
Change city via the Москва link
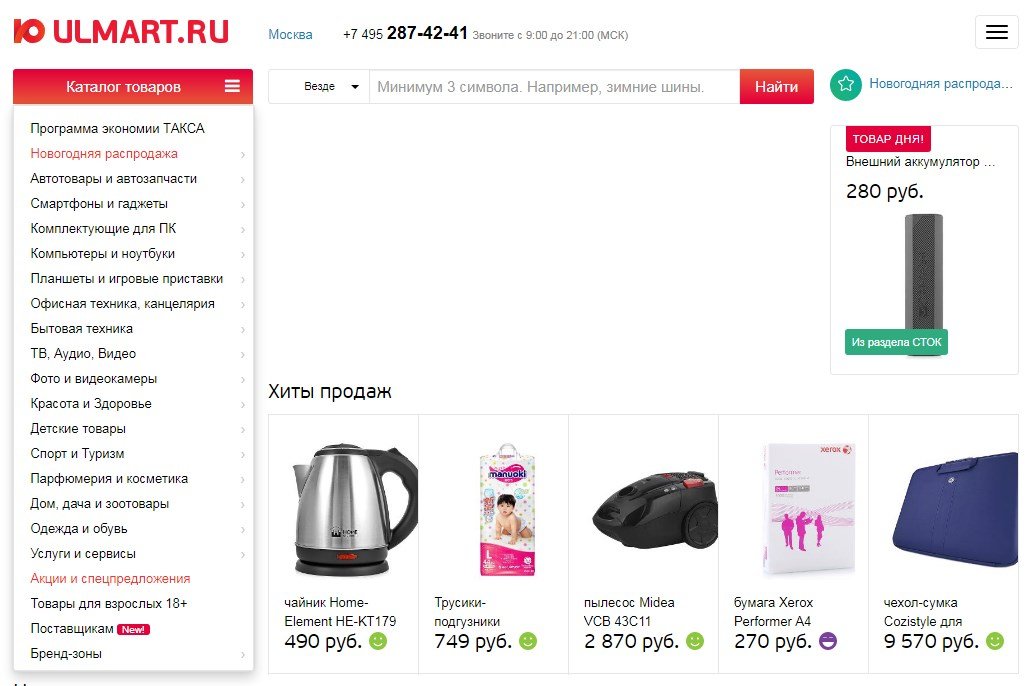tap(290, 34)
